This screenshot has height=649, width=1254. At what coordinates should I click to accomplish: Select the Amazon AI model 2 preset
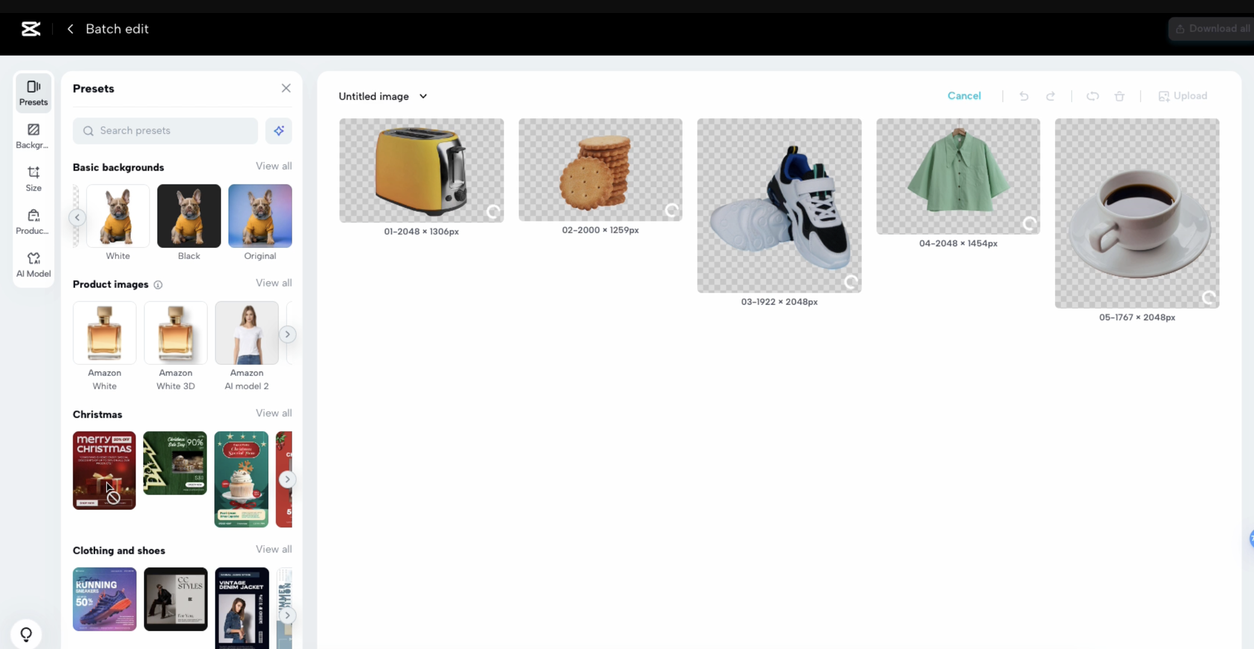(x=246, y=333)
